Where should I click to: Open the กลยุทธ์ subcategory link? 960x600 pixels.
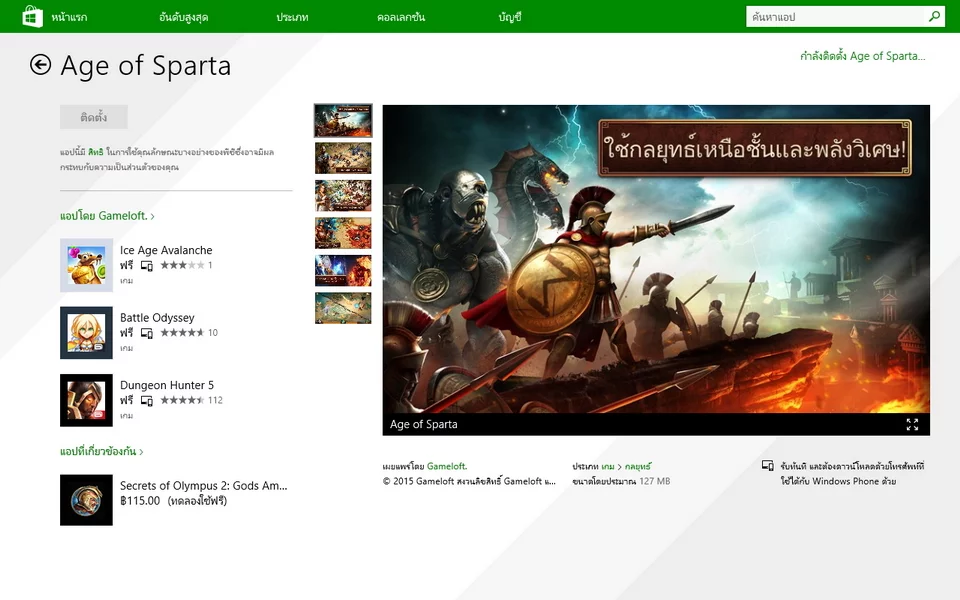pyautogui.click(x=638, y=467)
